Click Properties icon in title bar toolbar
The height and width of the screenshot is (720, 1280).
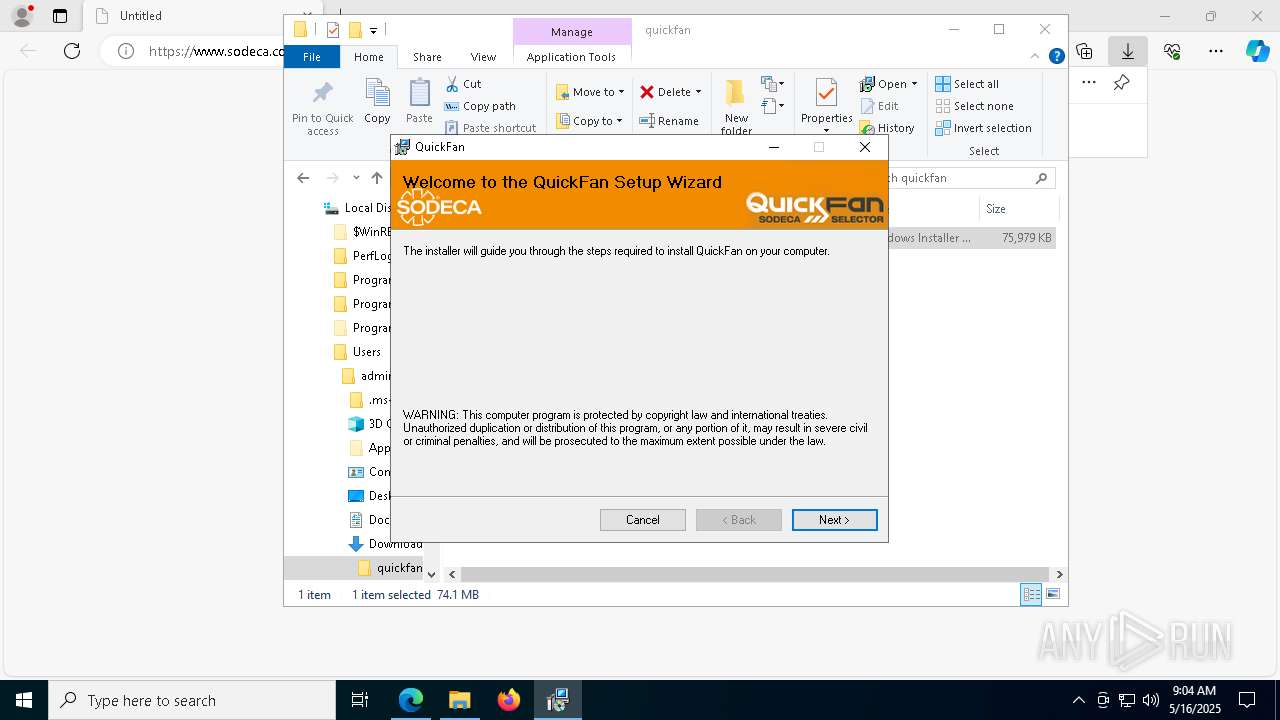pos(333,30)
